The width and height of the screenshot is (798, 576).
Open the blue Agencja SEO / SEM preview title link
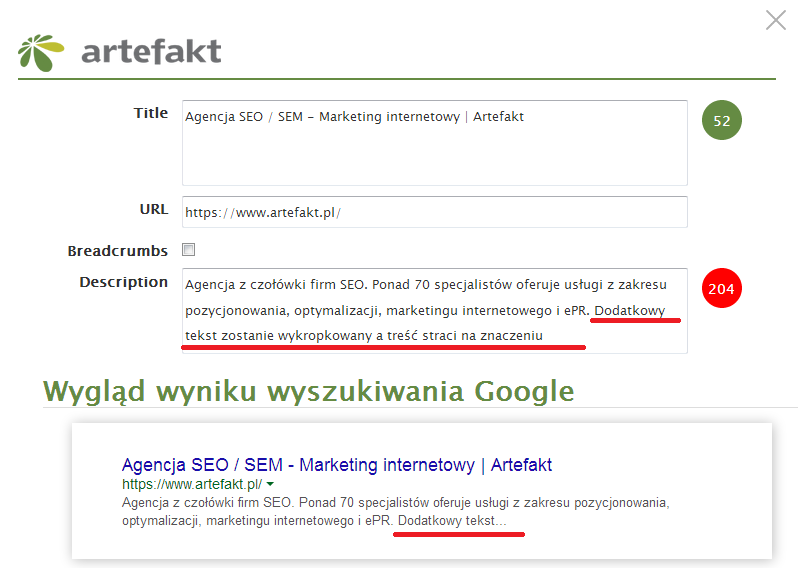337,465
